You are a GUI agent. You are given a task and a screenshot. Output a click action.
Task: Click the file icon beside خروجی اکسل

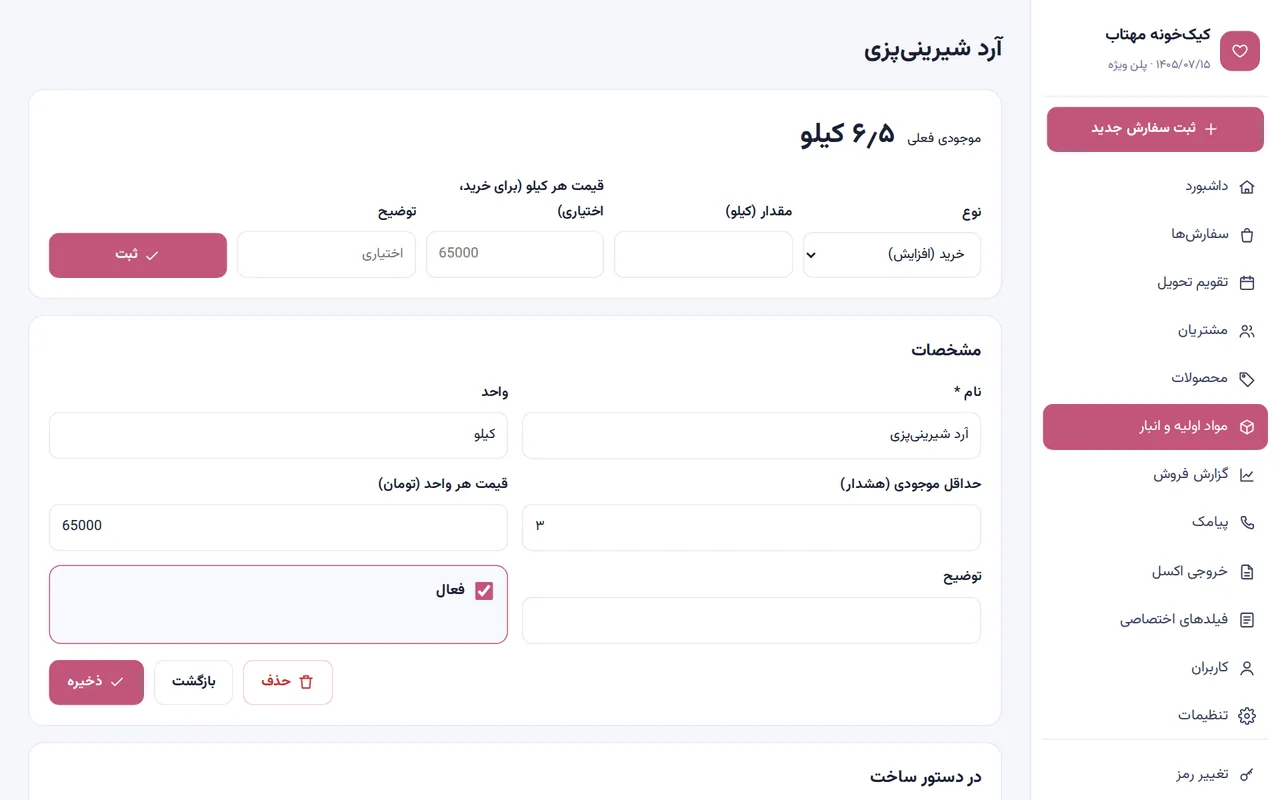(1246, 572)
